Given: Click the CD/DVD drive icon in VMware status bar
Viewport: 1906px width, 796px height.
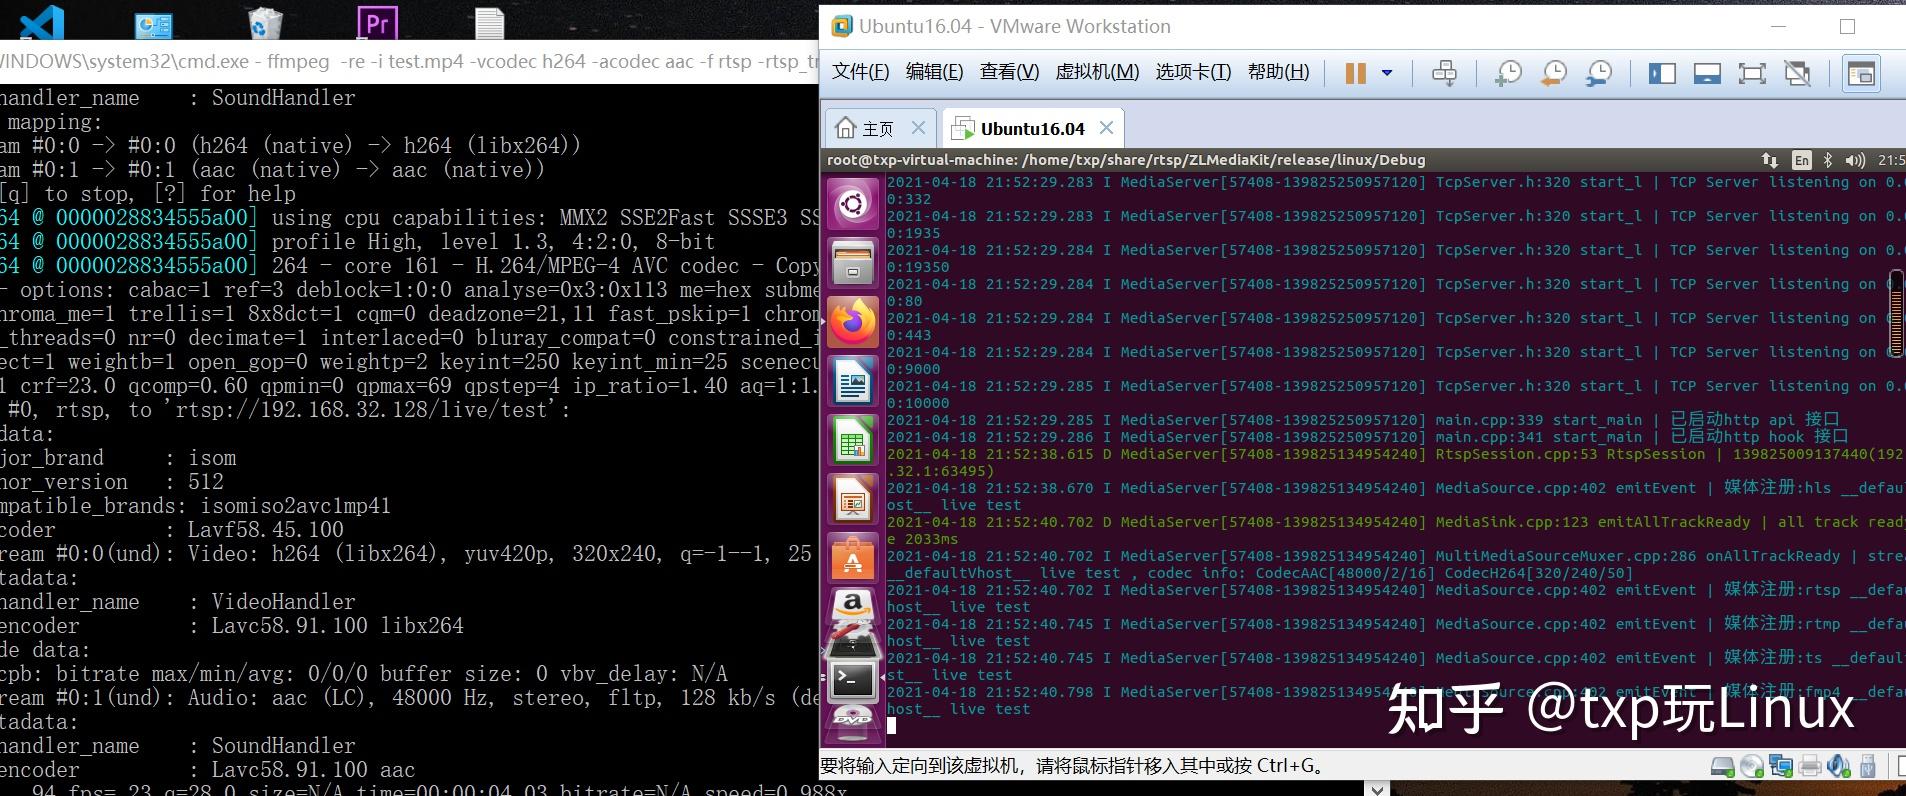Looking at the screenshot, I should pos(1752,767).
